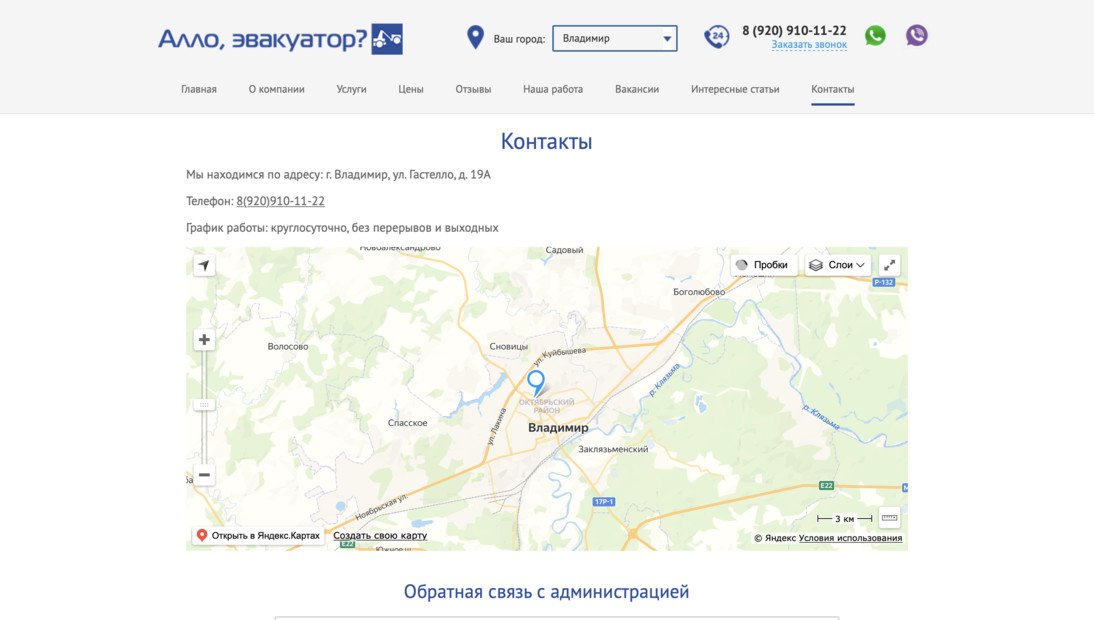Click the map zoom slider handle
1094x620 pixels.
pos(204,404)
